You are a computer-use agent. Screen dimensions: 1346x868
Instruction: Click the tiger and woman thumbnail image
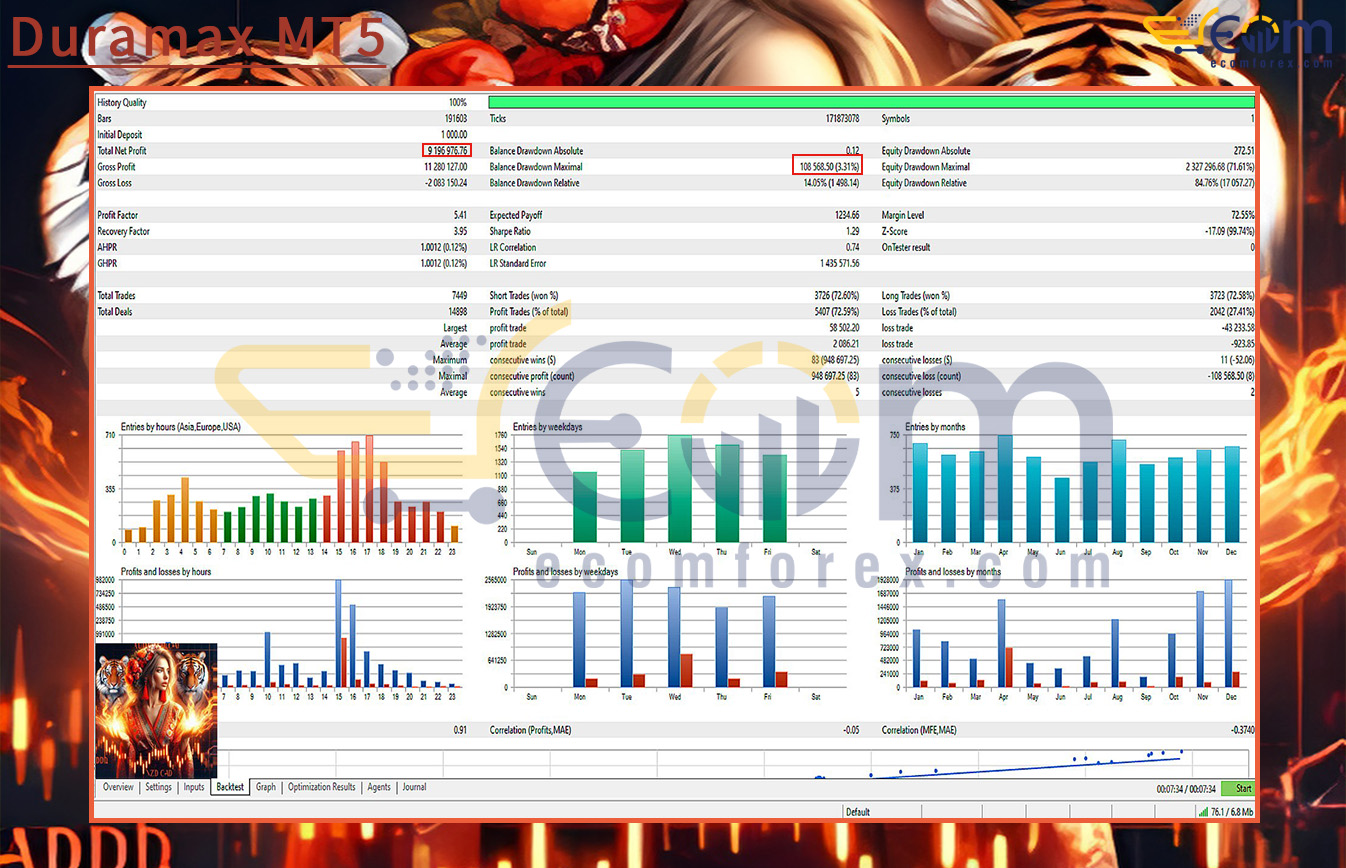(156, 711)
